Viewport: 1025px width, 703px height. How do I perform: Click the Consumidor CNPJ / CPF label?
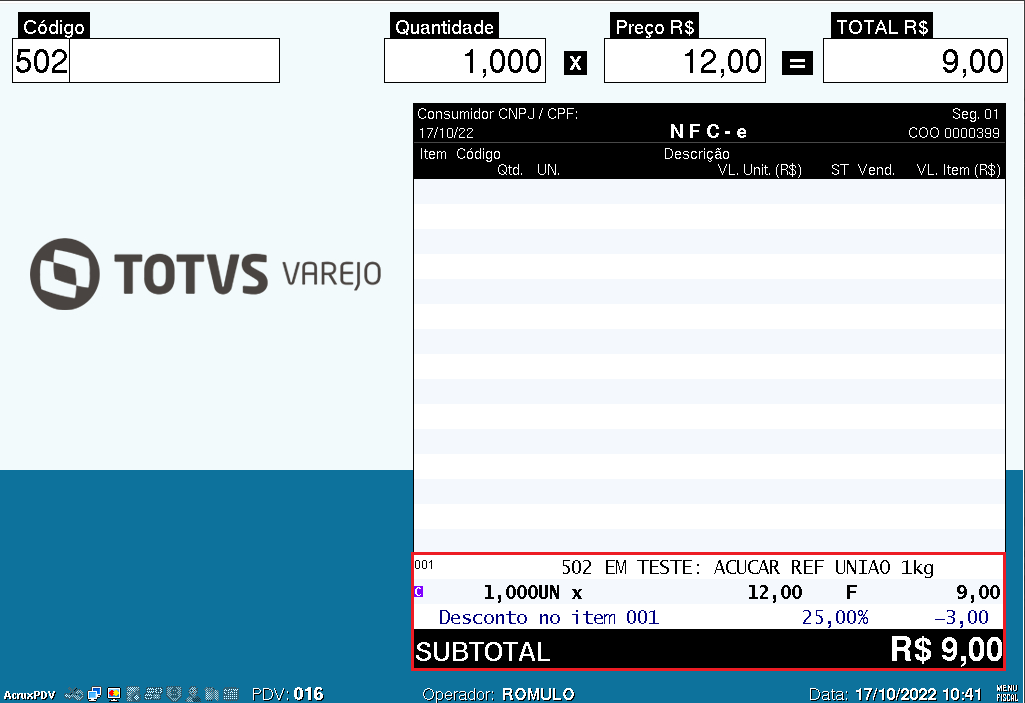(x=497, y=114)
